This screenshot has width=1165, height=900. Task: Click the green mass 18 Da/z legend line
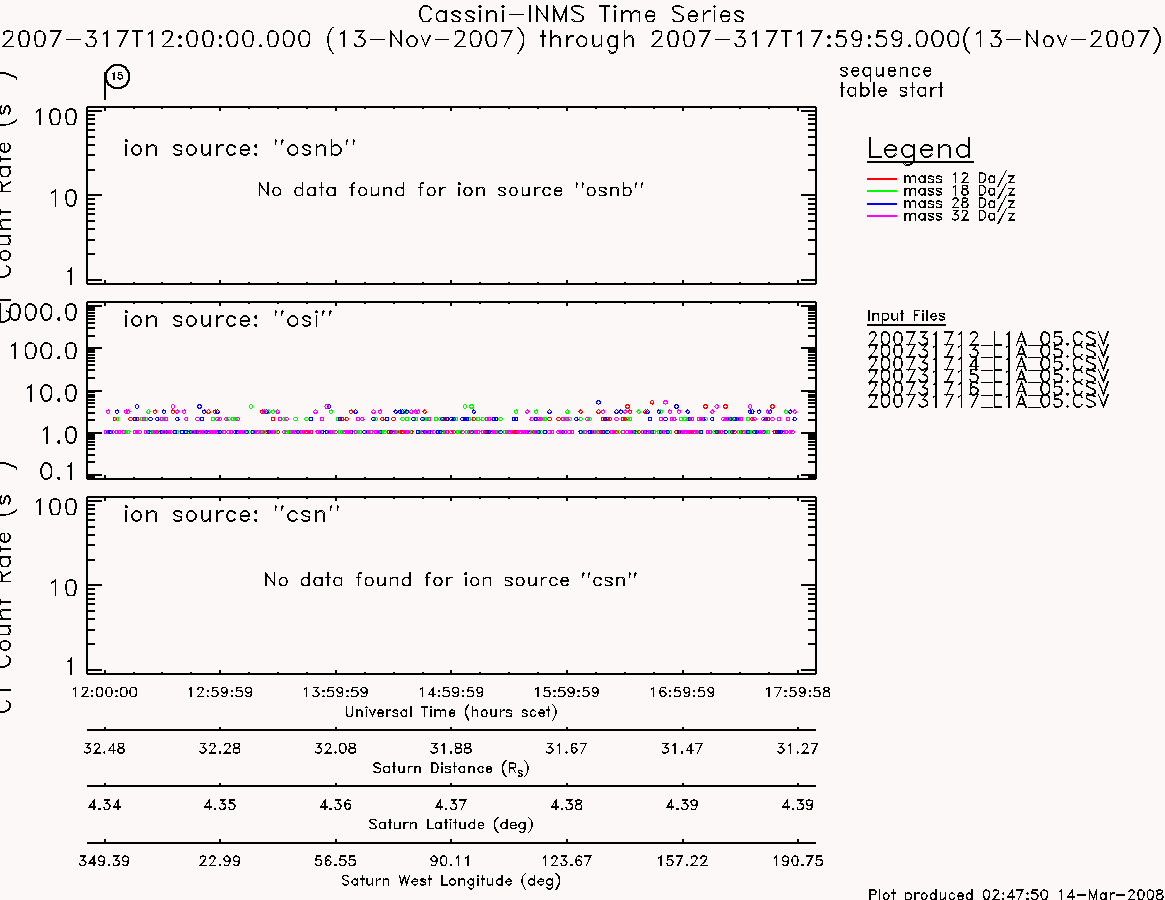(882, 191)
